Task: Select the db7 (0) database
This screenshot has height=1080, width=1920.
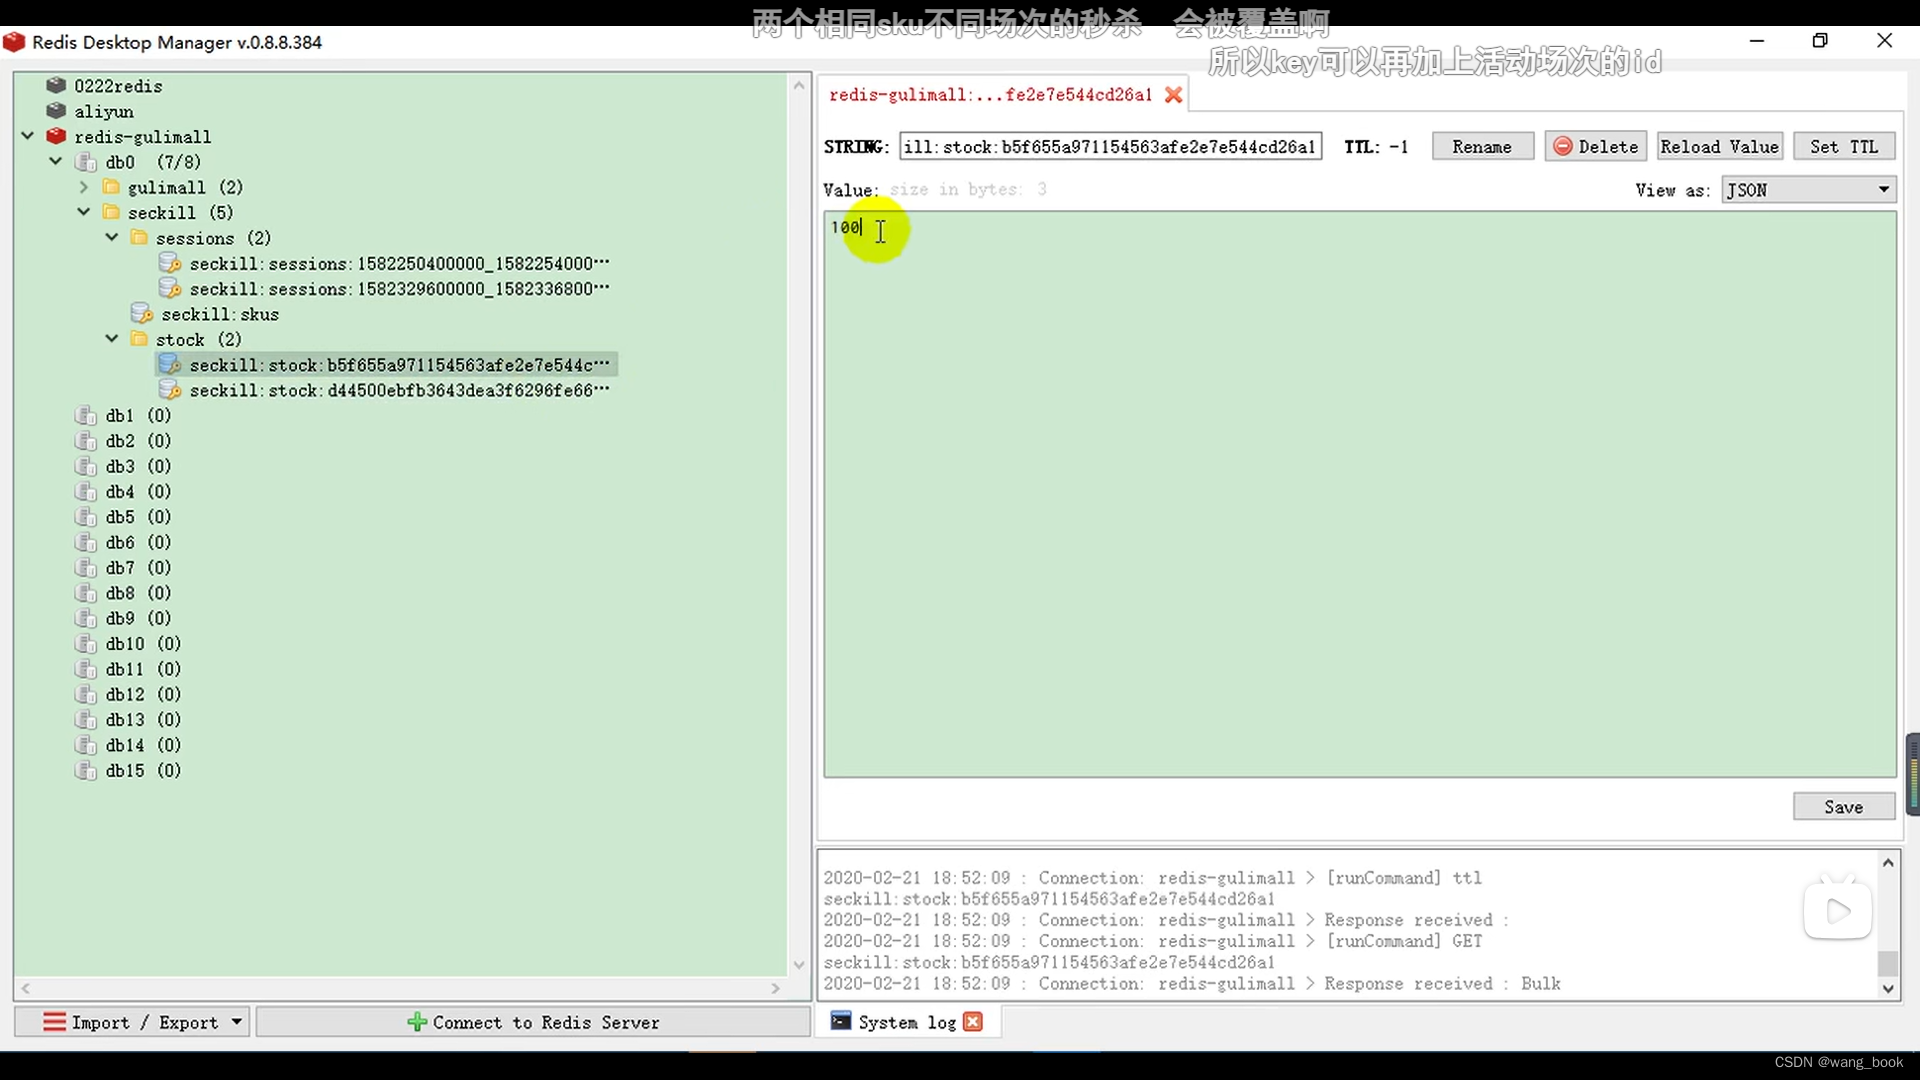Action: 138,568
